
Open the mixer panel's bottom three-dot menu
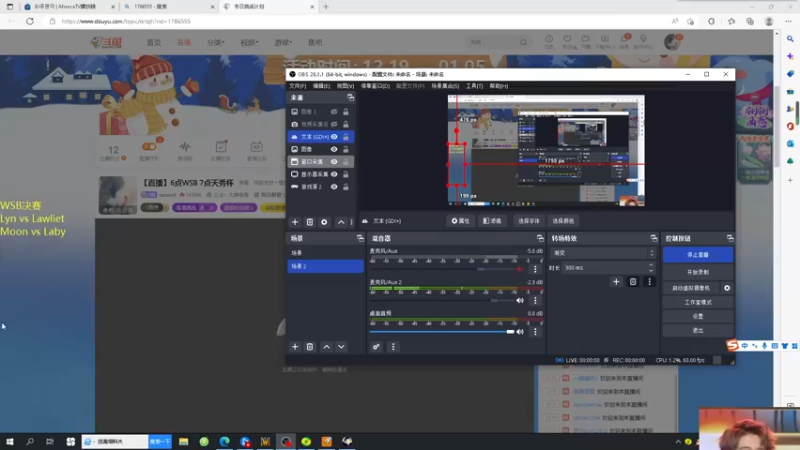393,347
